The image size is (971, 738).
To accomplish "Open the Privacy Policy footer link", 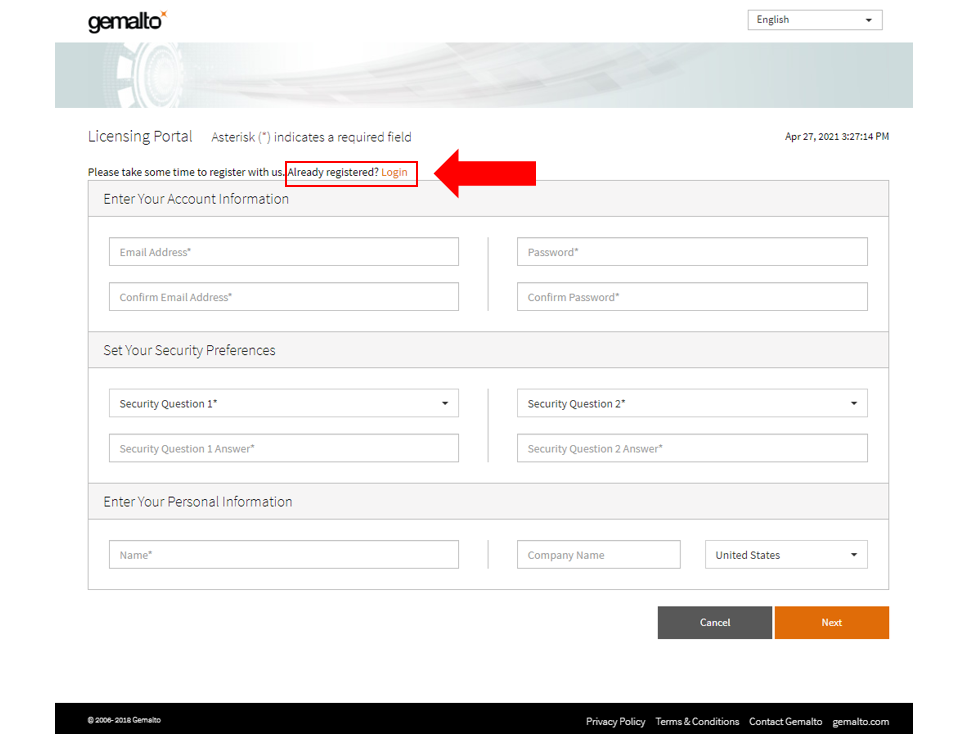I will click(x=615, y=721).
